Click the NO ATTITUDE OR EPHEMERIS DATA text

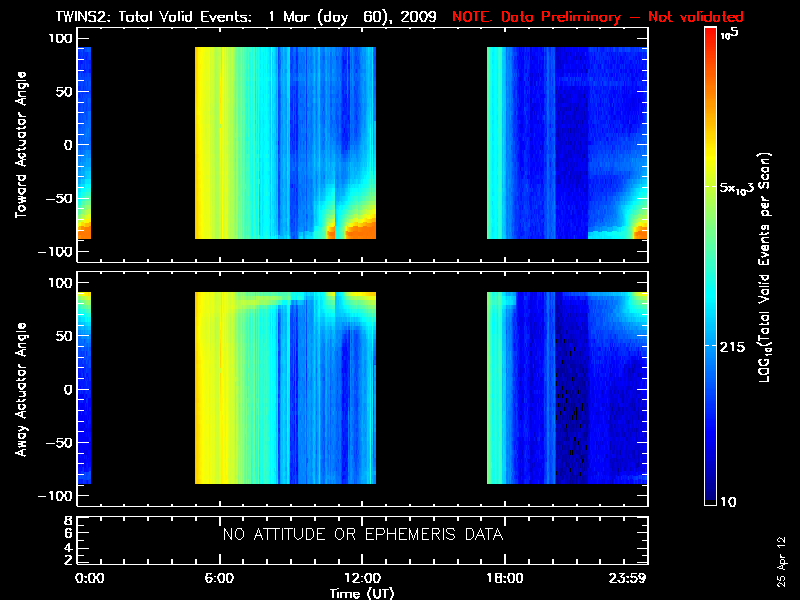(363, 534)
